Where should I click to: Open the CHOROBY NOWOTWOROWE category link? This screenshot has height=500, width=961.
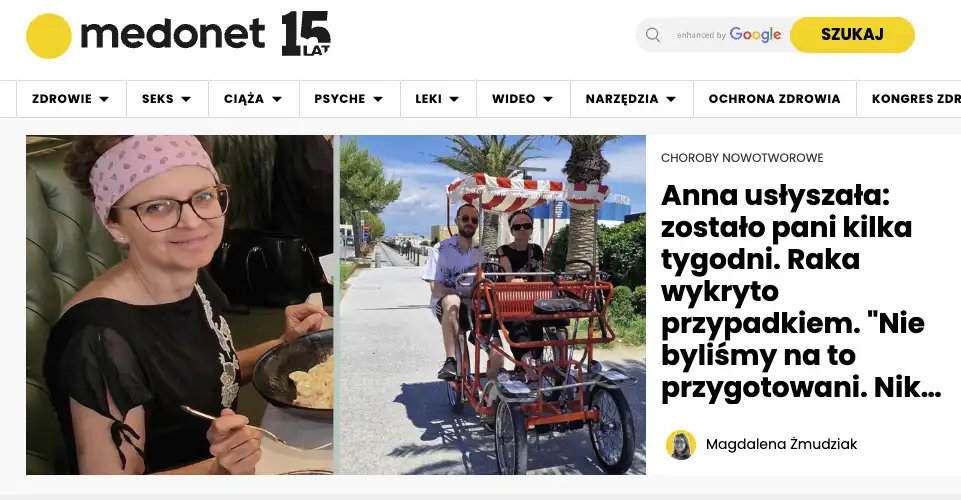[742, 158]
